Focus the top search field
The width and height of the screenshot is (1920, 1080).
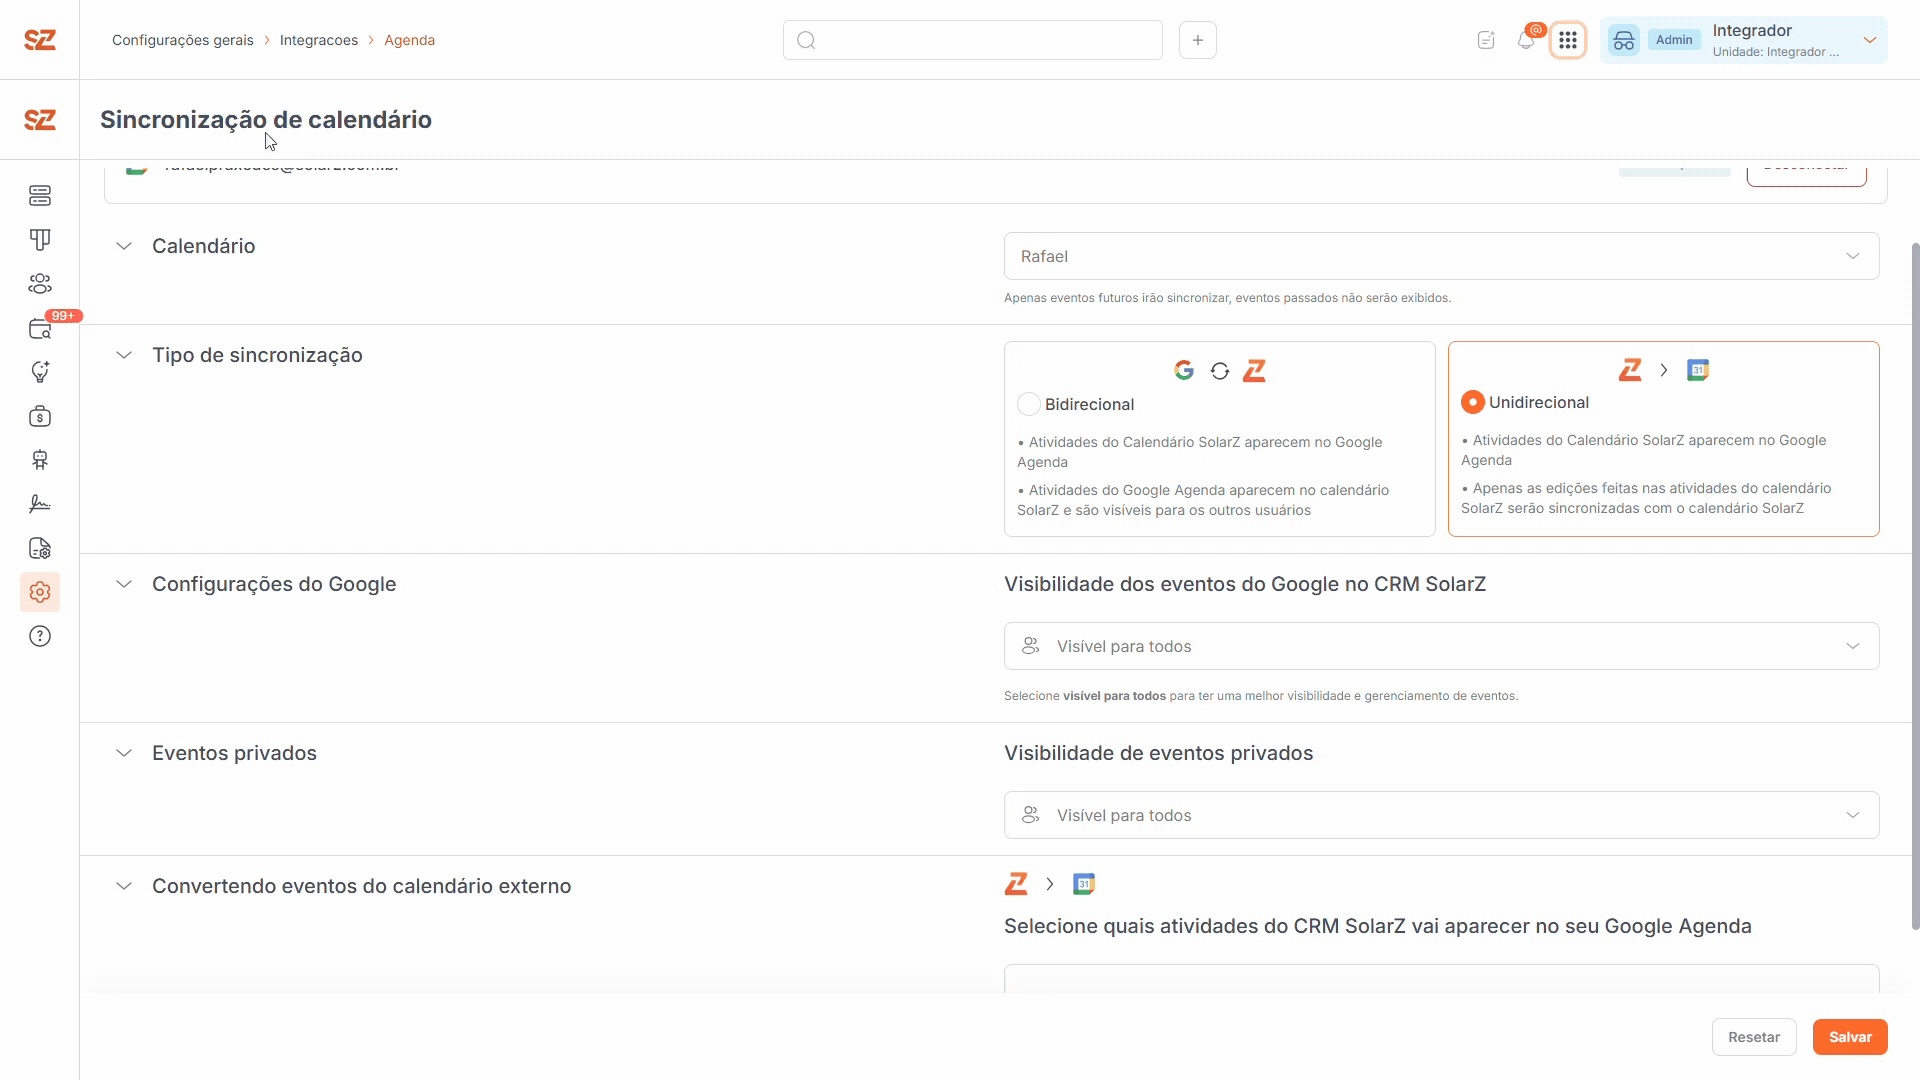973,40
